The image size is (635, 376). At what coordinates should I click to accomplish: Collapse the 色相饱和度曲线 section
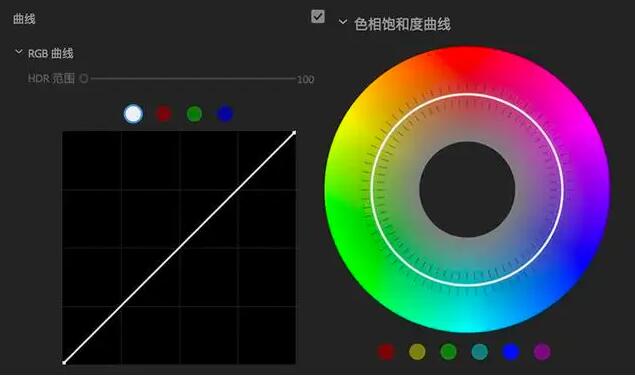343,21
